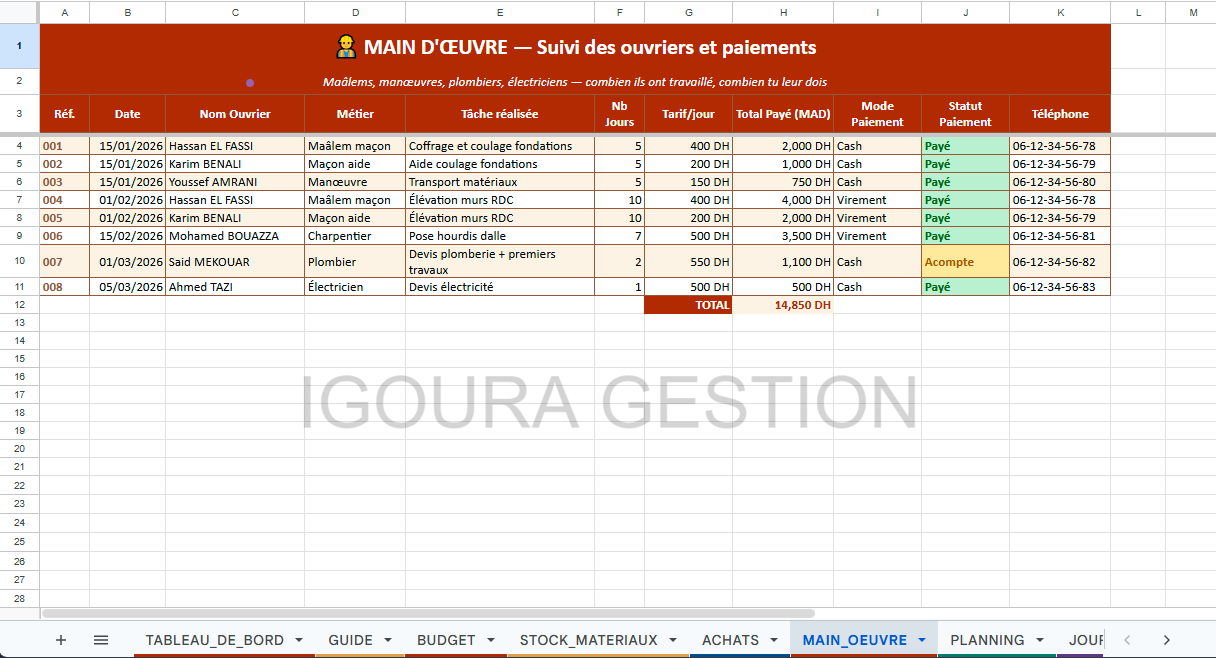Click the MAIN D'ŒUVRE title cell
This screenshot has width=1216, height=658.
point(575,47)
